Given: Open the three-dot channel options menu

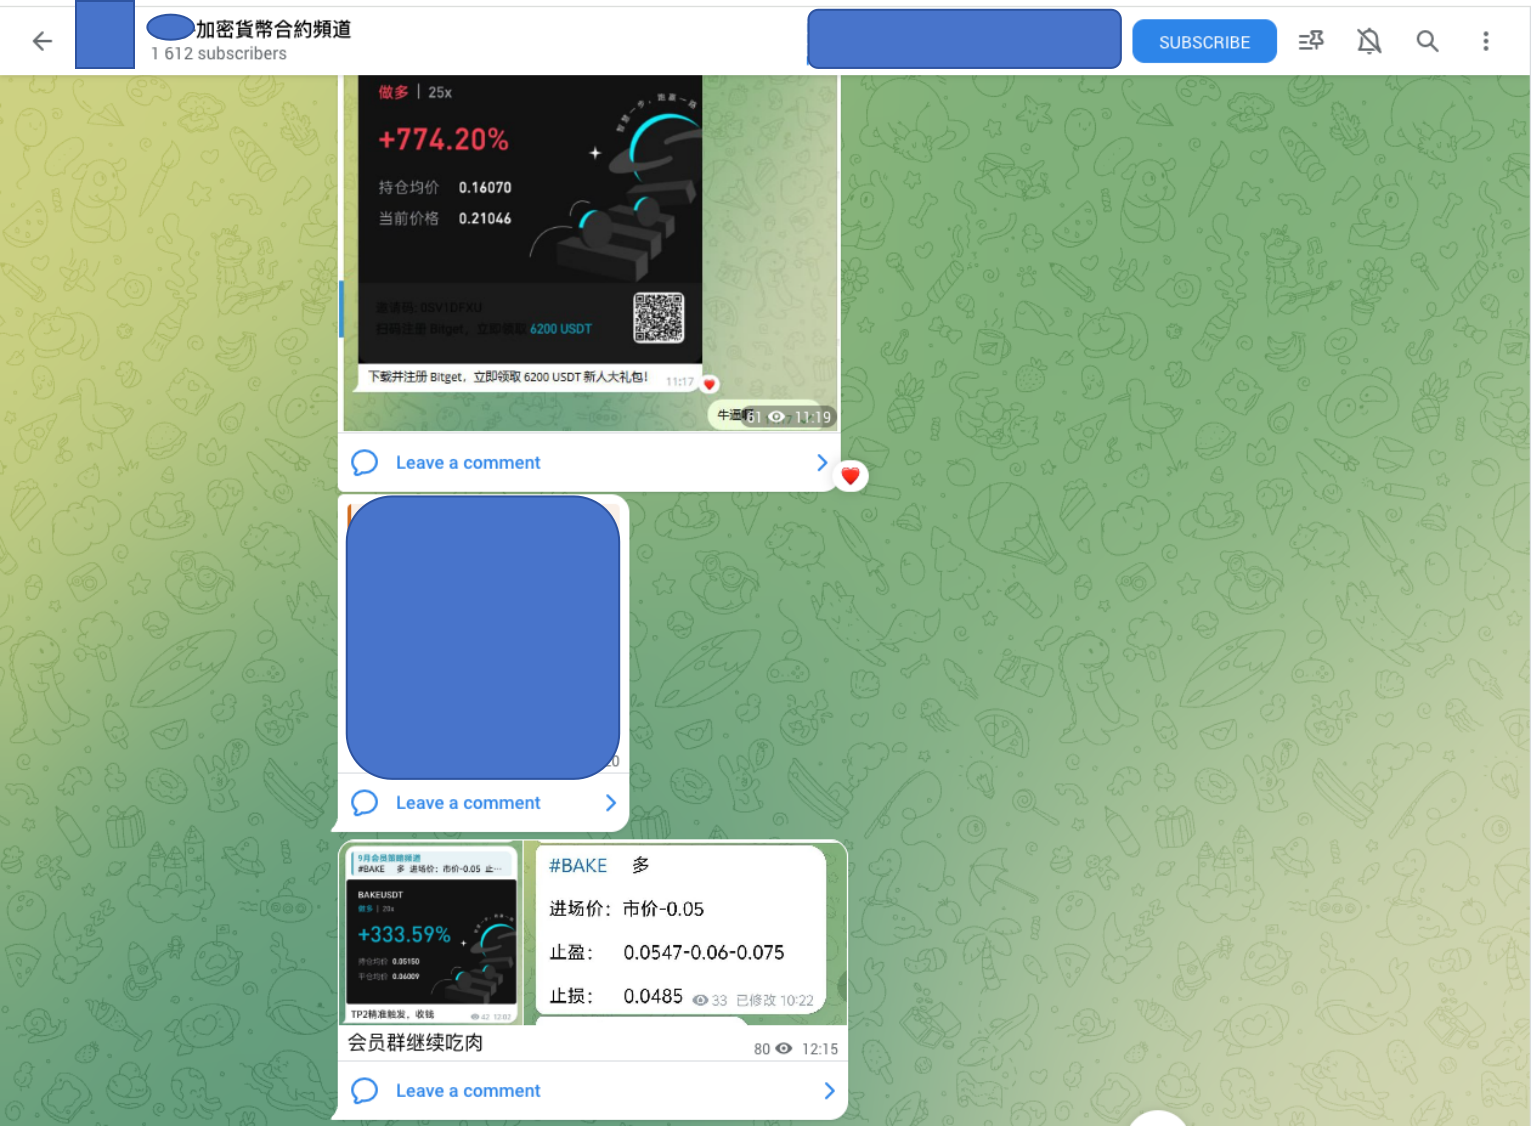Looking at the screenshot, I should 1487,41.
